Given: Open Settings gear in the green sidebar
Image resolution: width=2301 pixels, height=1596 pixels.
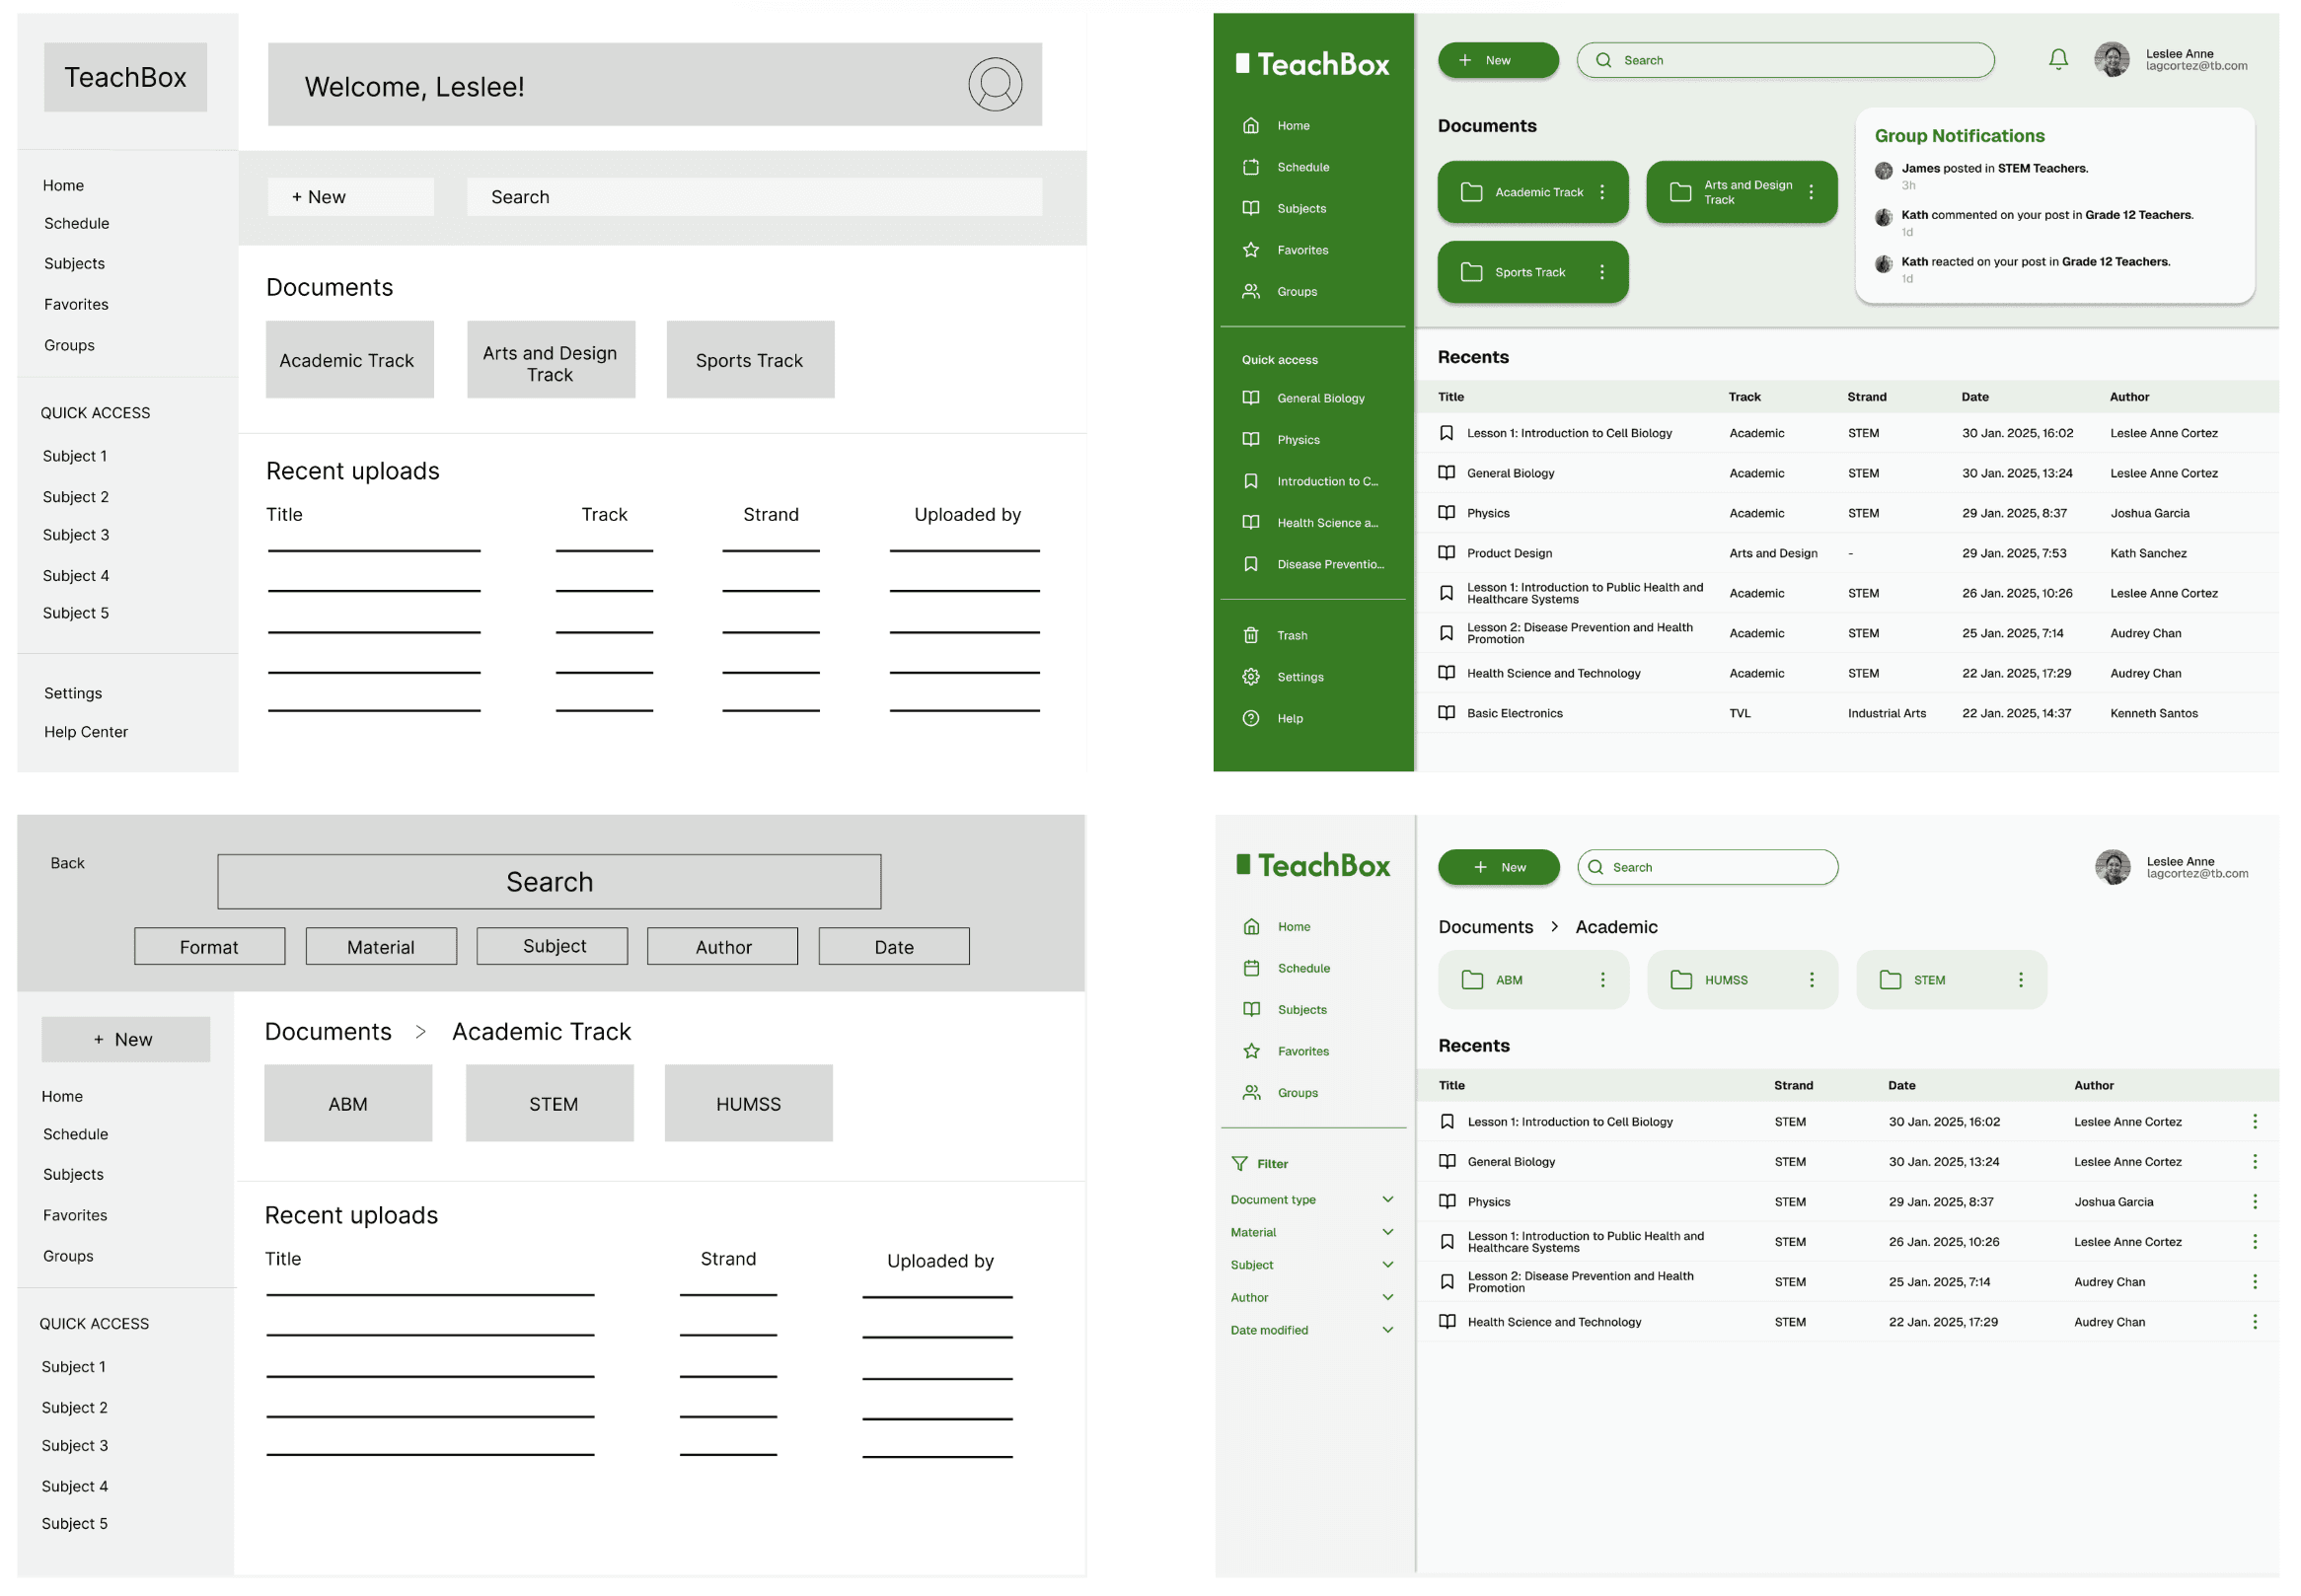Looking at the screenshot, I should (x=1251, y=677).
